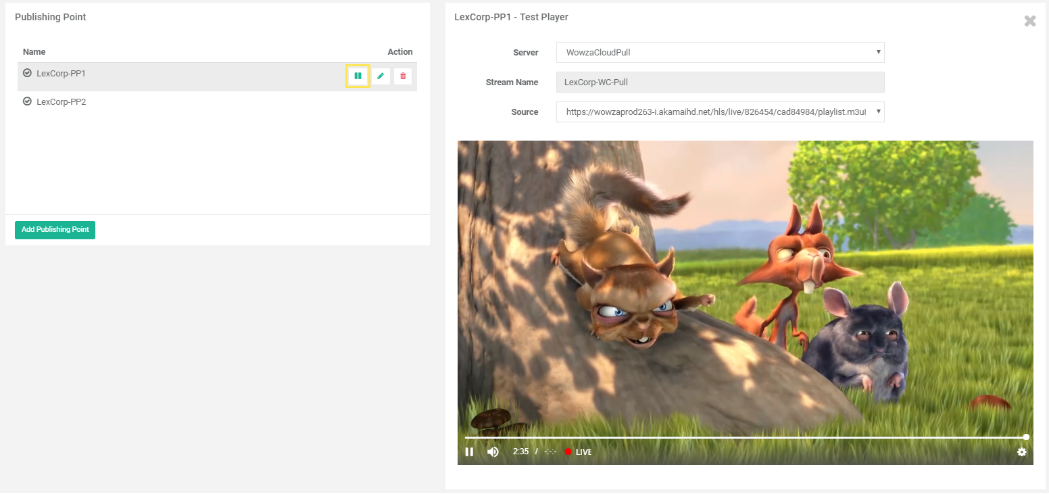This screenshot has height=494, width=1049.
Task: Click the check circle beside LexCorp-PP2
Action: pyautogui.click(x=27, y=102)
